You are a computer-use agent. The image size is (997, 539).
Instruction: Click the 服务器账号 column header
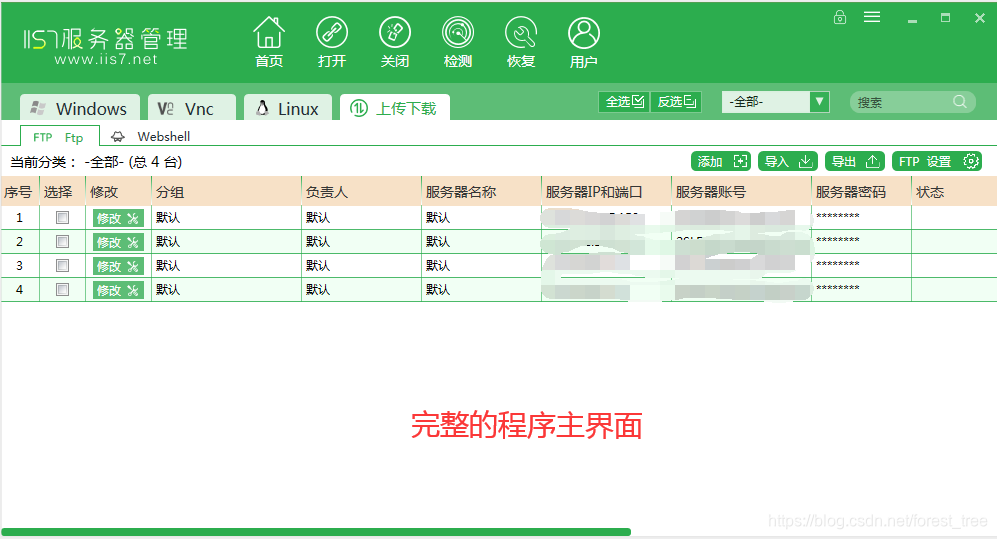[x=741, y=191]
